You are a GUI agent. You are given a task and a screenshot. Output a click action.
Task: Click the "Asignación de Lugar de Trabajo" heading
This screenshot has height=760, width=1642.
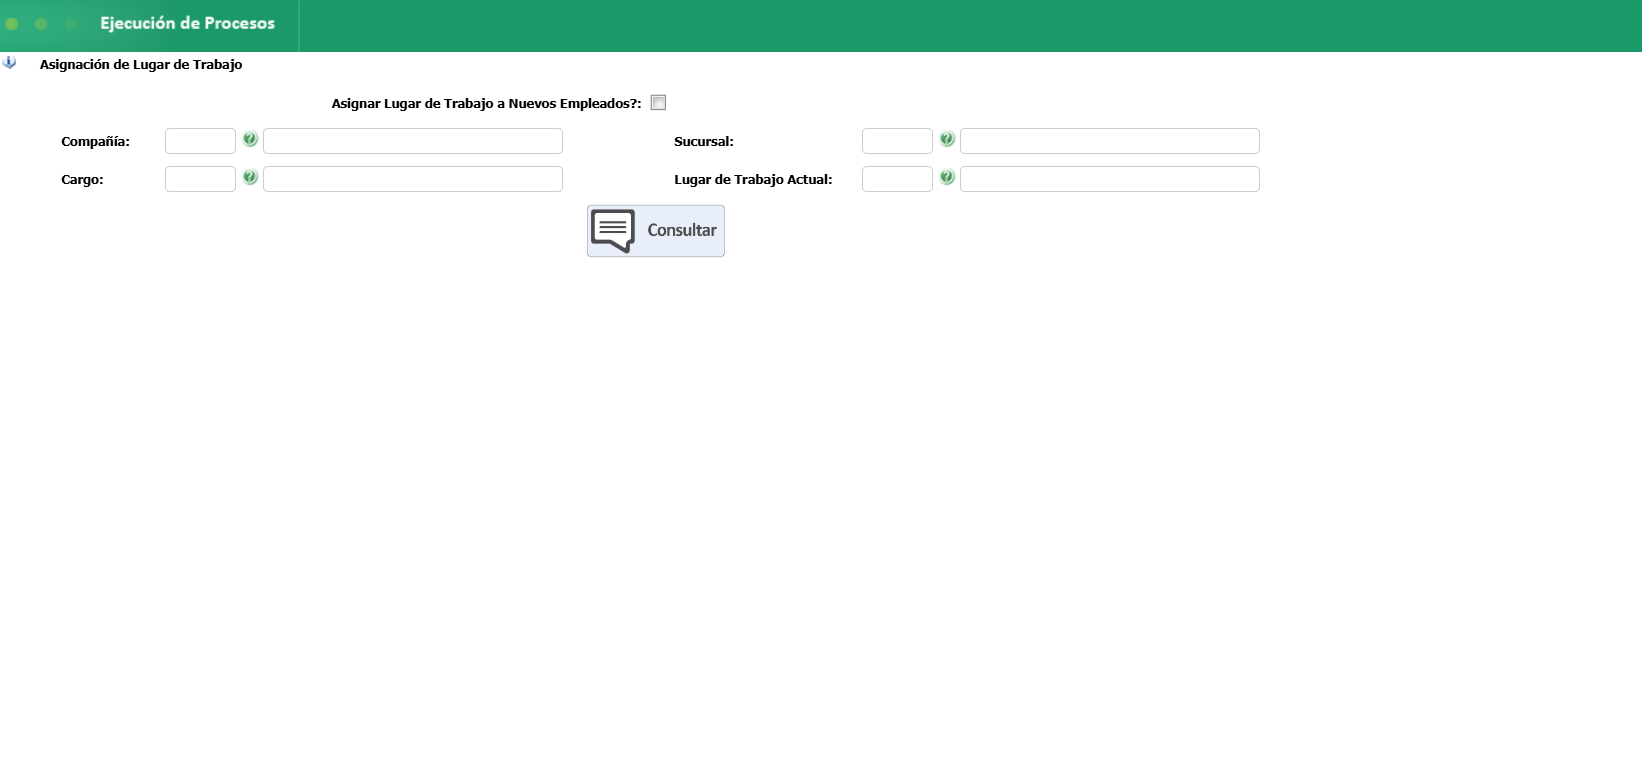[141, 65]
